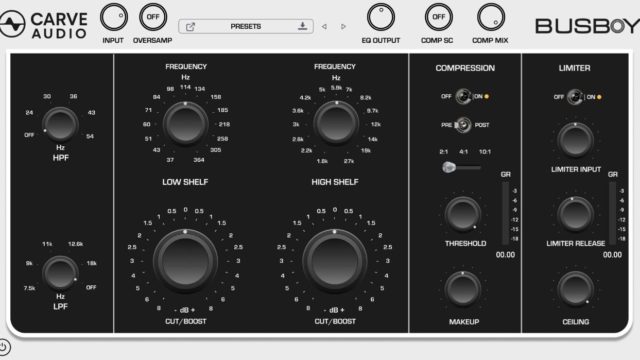Open the external preset browser icon
The height and width of the screenshot is (360, 640).
pos(190,27)
